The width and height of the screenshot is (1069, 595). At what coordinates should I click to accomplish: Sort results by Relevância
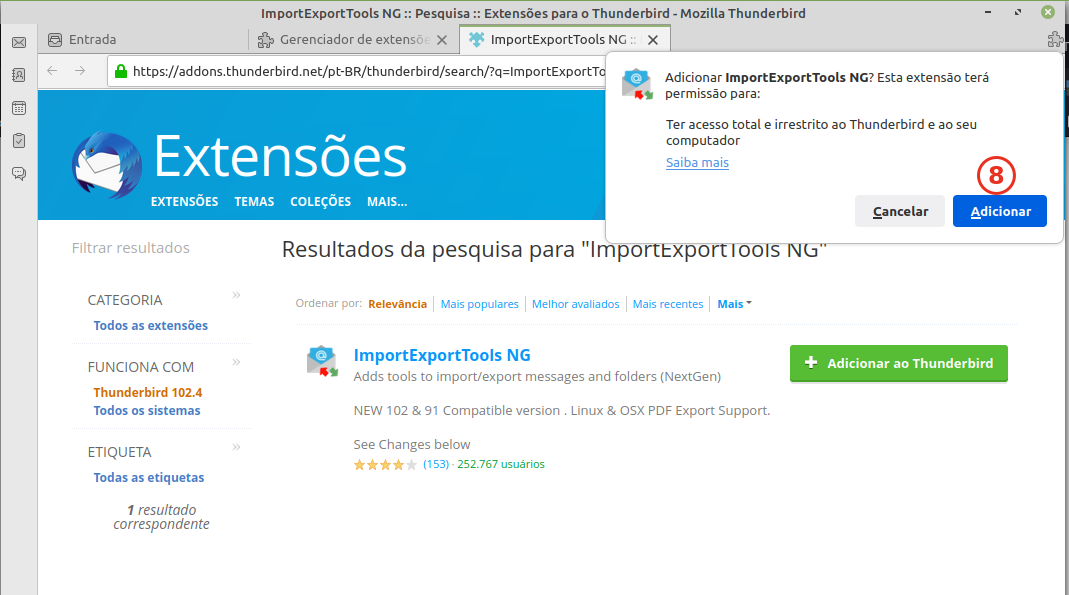pyautogui.click(x=397, y=304)
